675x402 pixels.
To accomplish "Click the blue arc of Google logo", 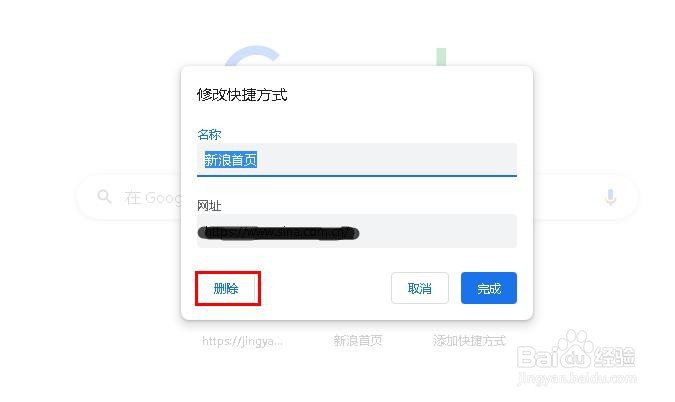I will point(252,56).
